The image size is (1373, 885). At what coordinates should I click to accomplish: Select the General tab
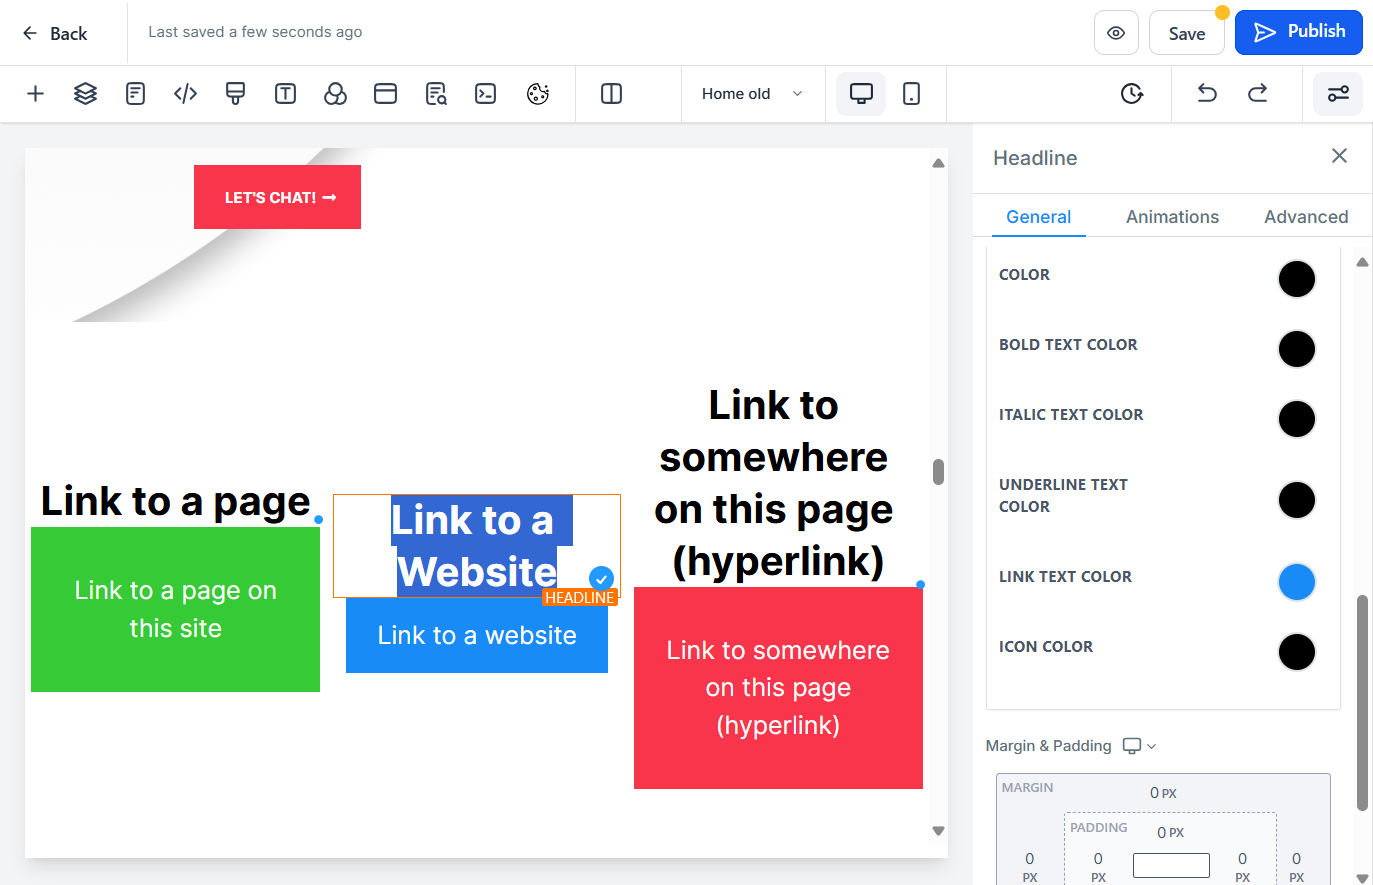coord(1038,217)
